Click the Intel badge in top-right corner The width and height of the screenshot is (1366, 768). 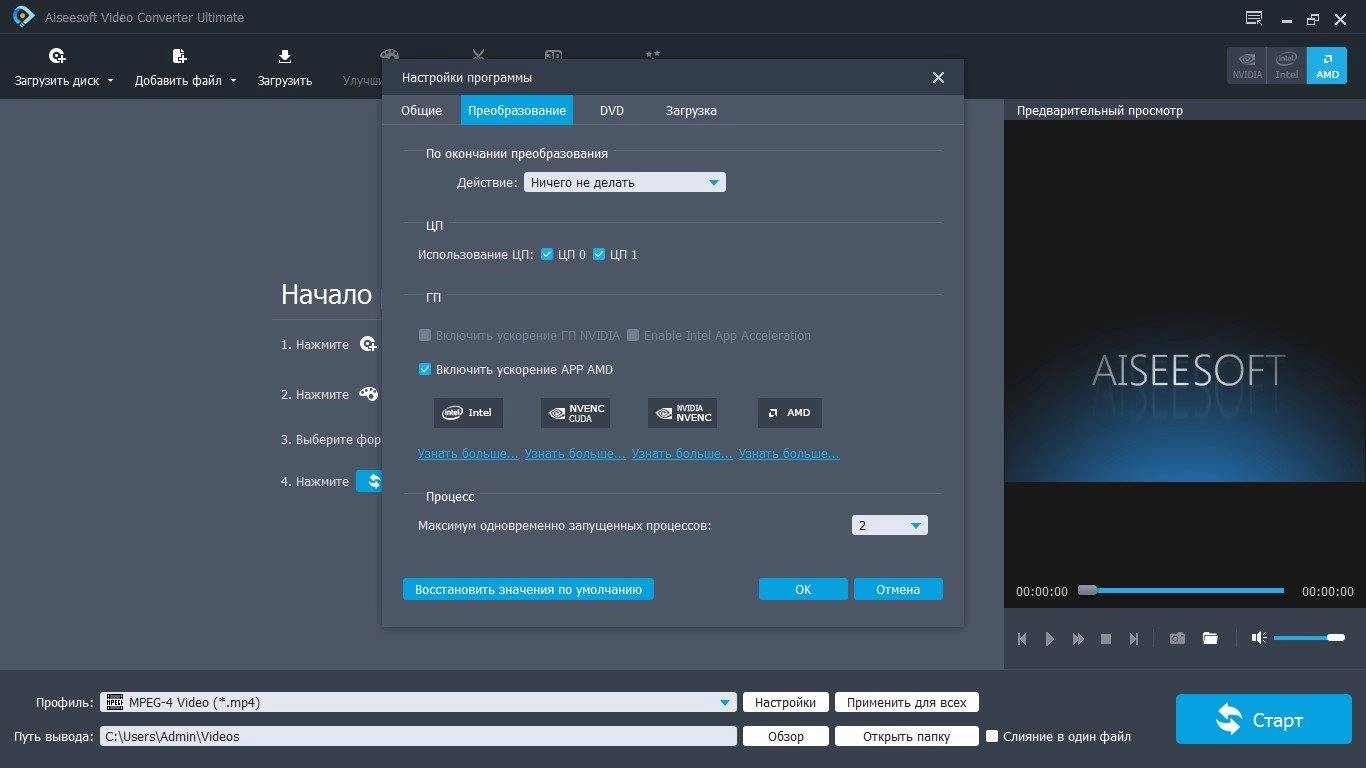pos(1287,65)
